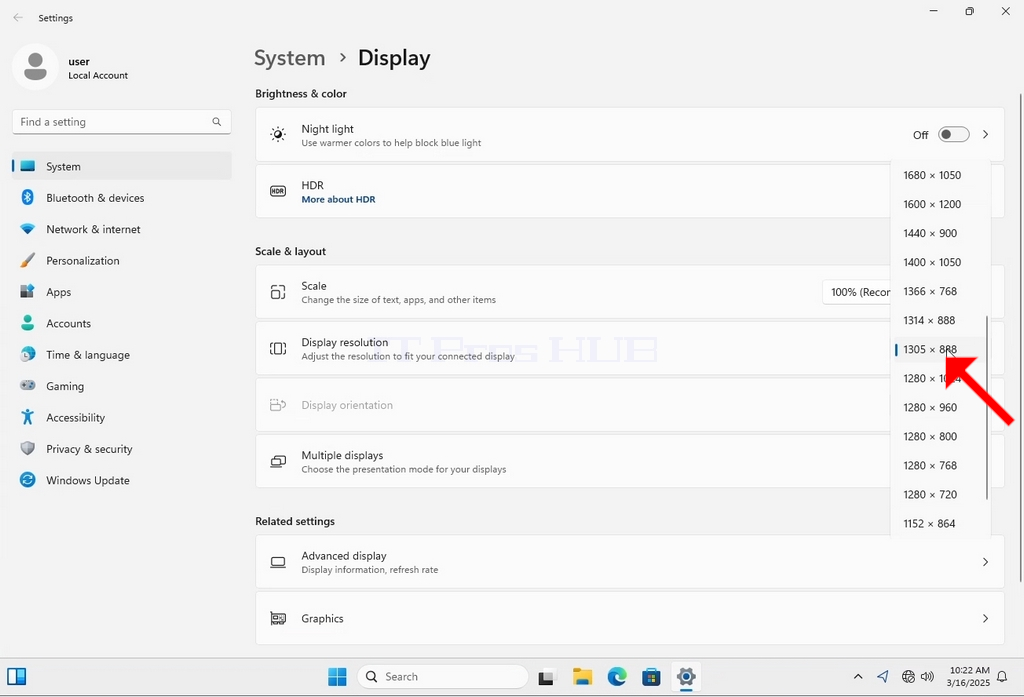Select resolution 1680 × 1050
Viewport: 1024px width, 697px height.
[940, 175]
